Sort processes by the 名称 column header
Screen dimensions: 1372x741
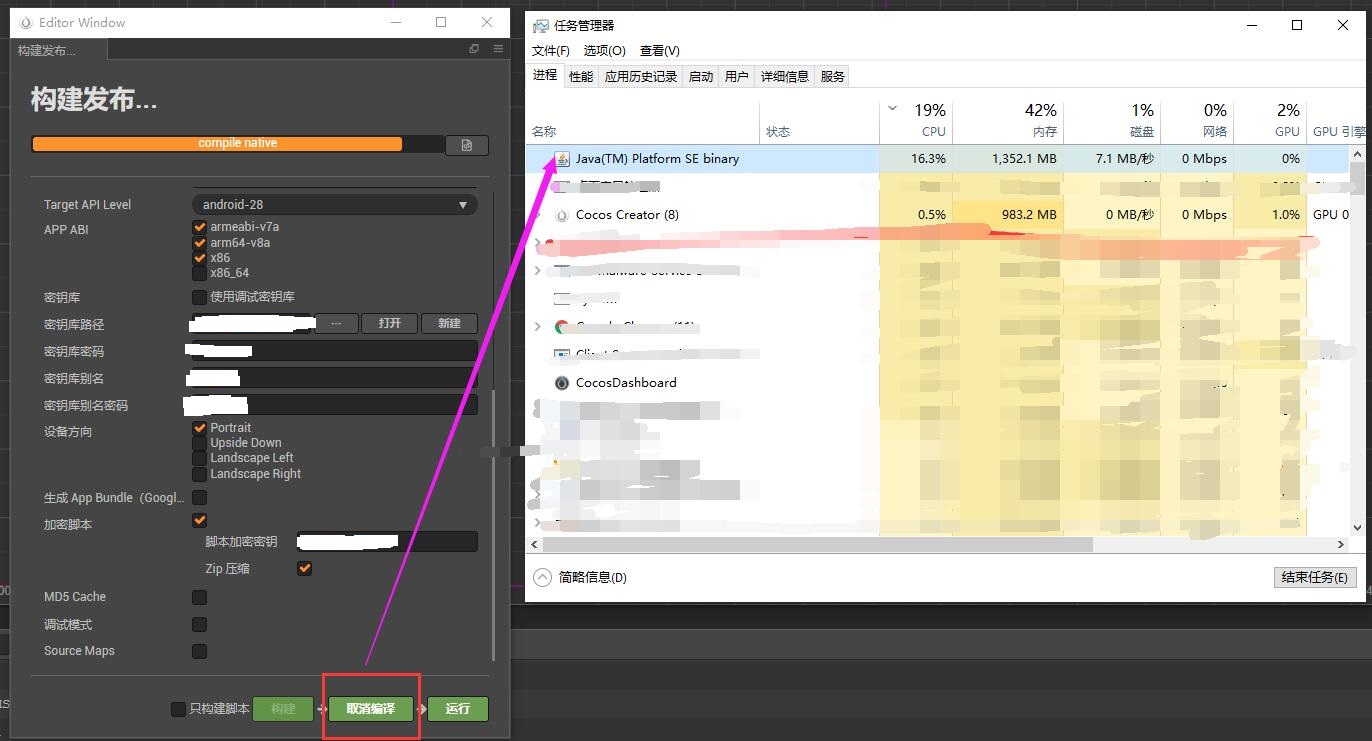(x=645, y=122)
